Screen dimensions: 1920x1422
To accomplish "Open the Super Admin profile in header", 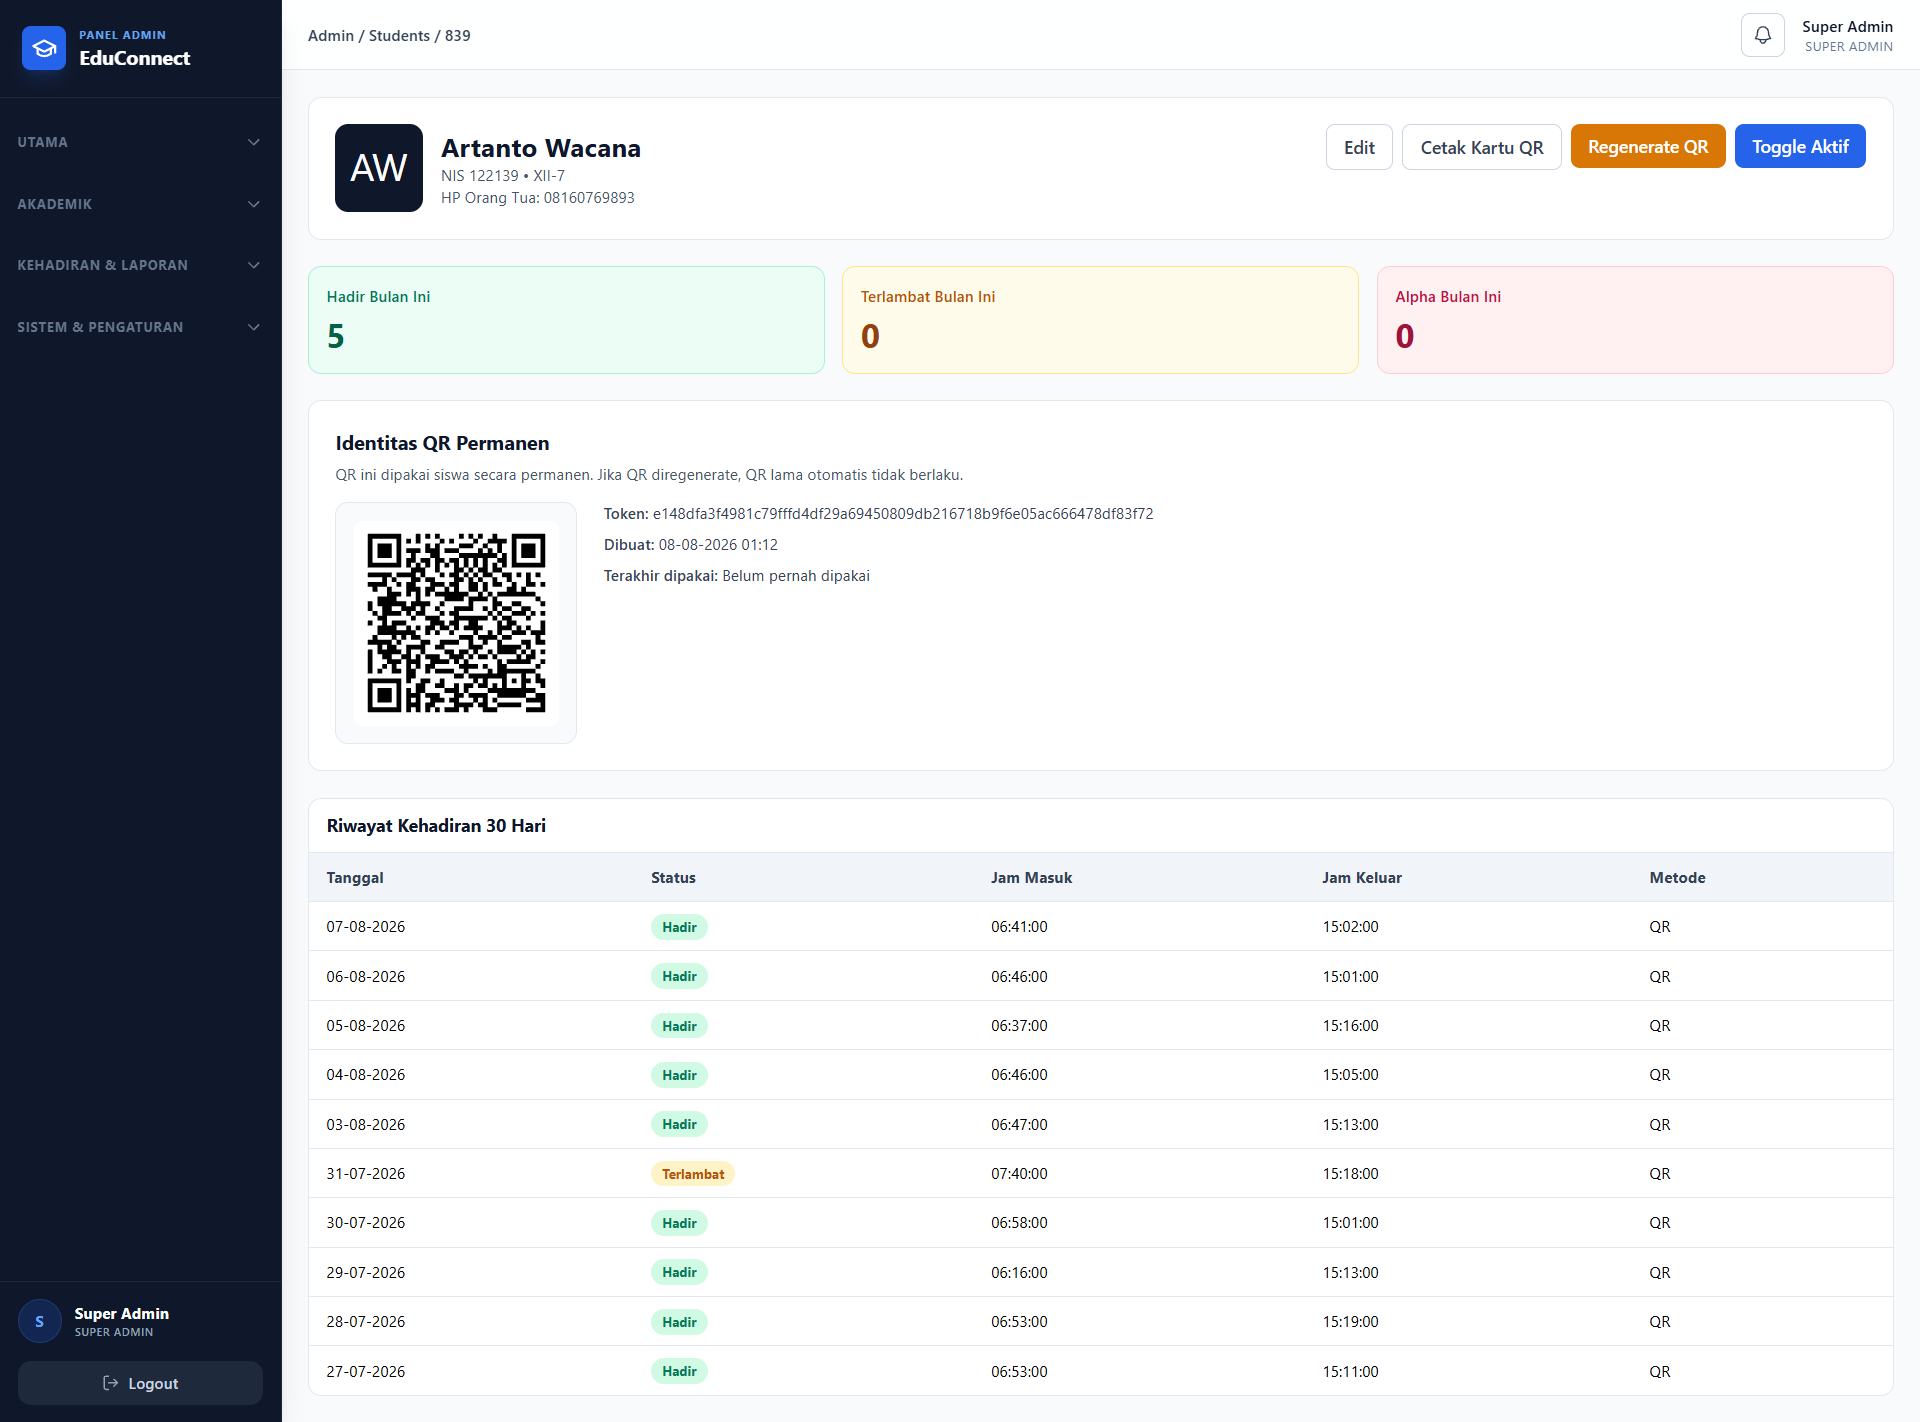I will click(1847, 35).
